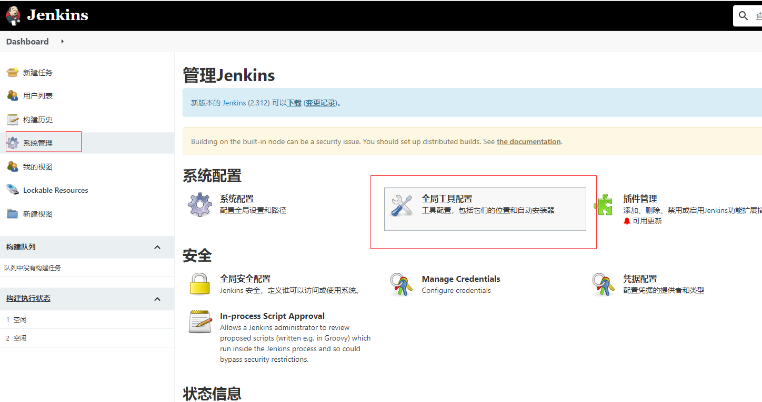Image resolution: width=762 pixels, height=402 pixels.
Task: Click the 插件管理 puzzle icon
Action: [x=604, y=204]
